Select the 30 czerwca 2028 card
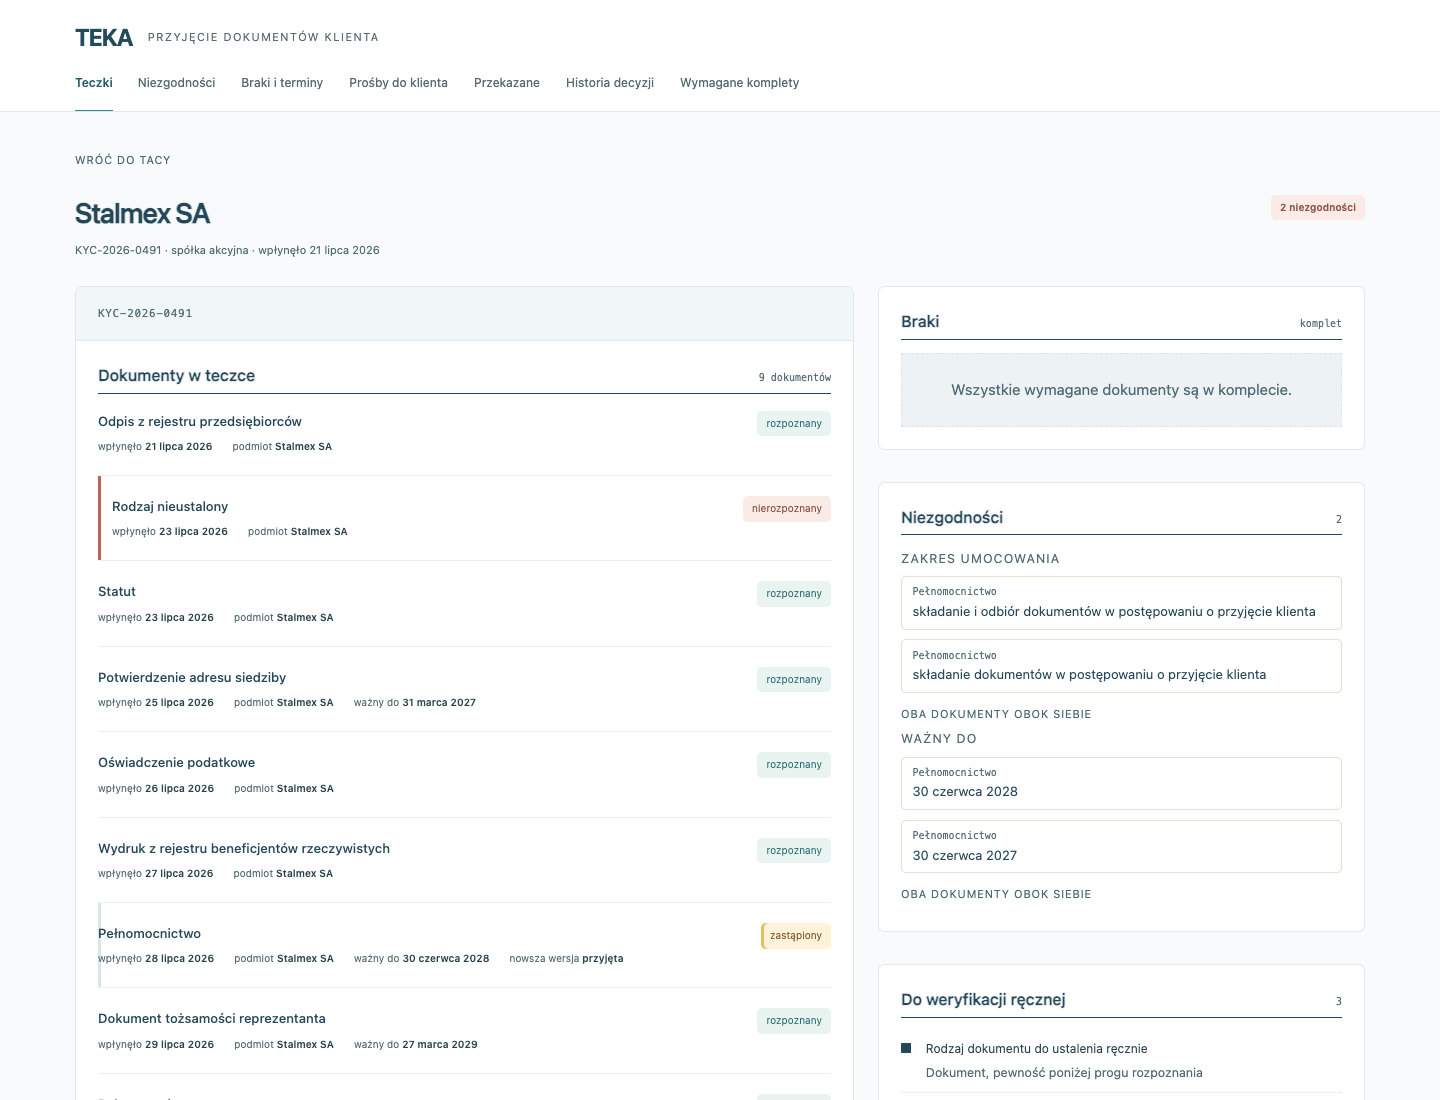1440x1100 pixels. click(1121, 783)
